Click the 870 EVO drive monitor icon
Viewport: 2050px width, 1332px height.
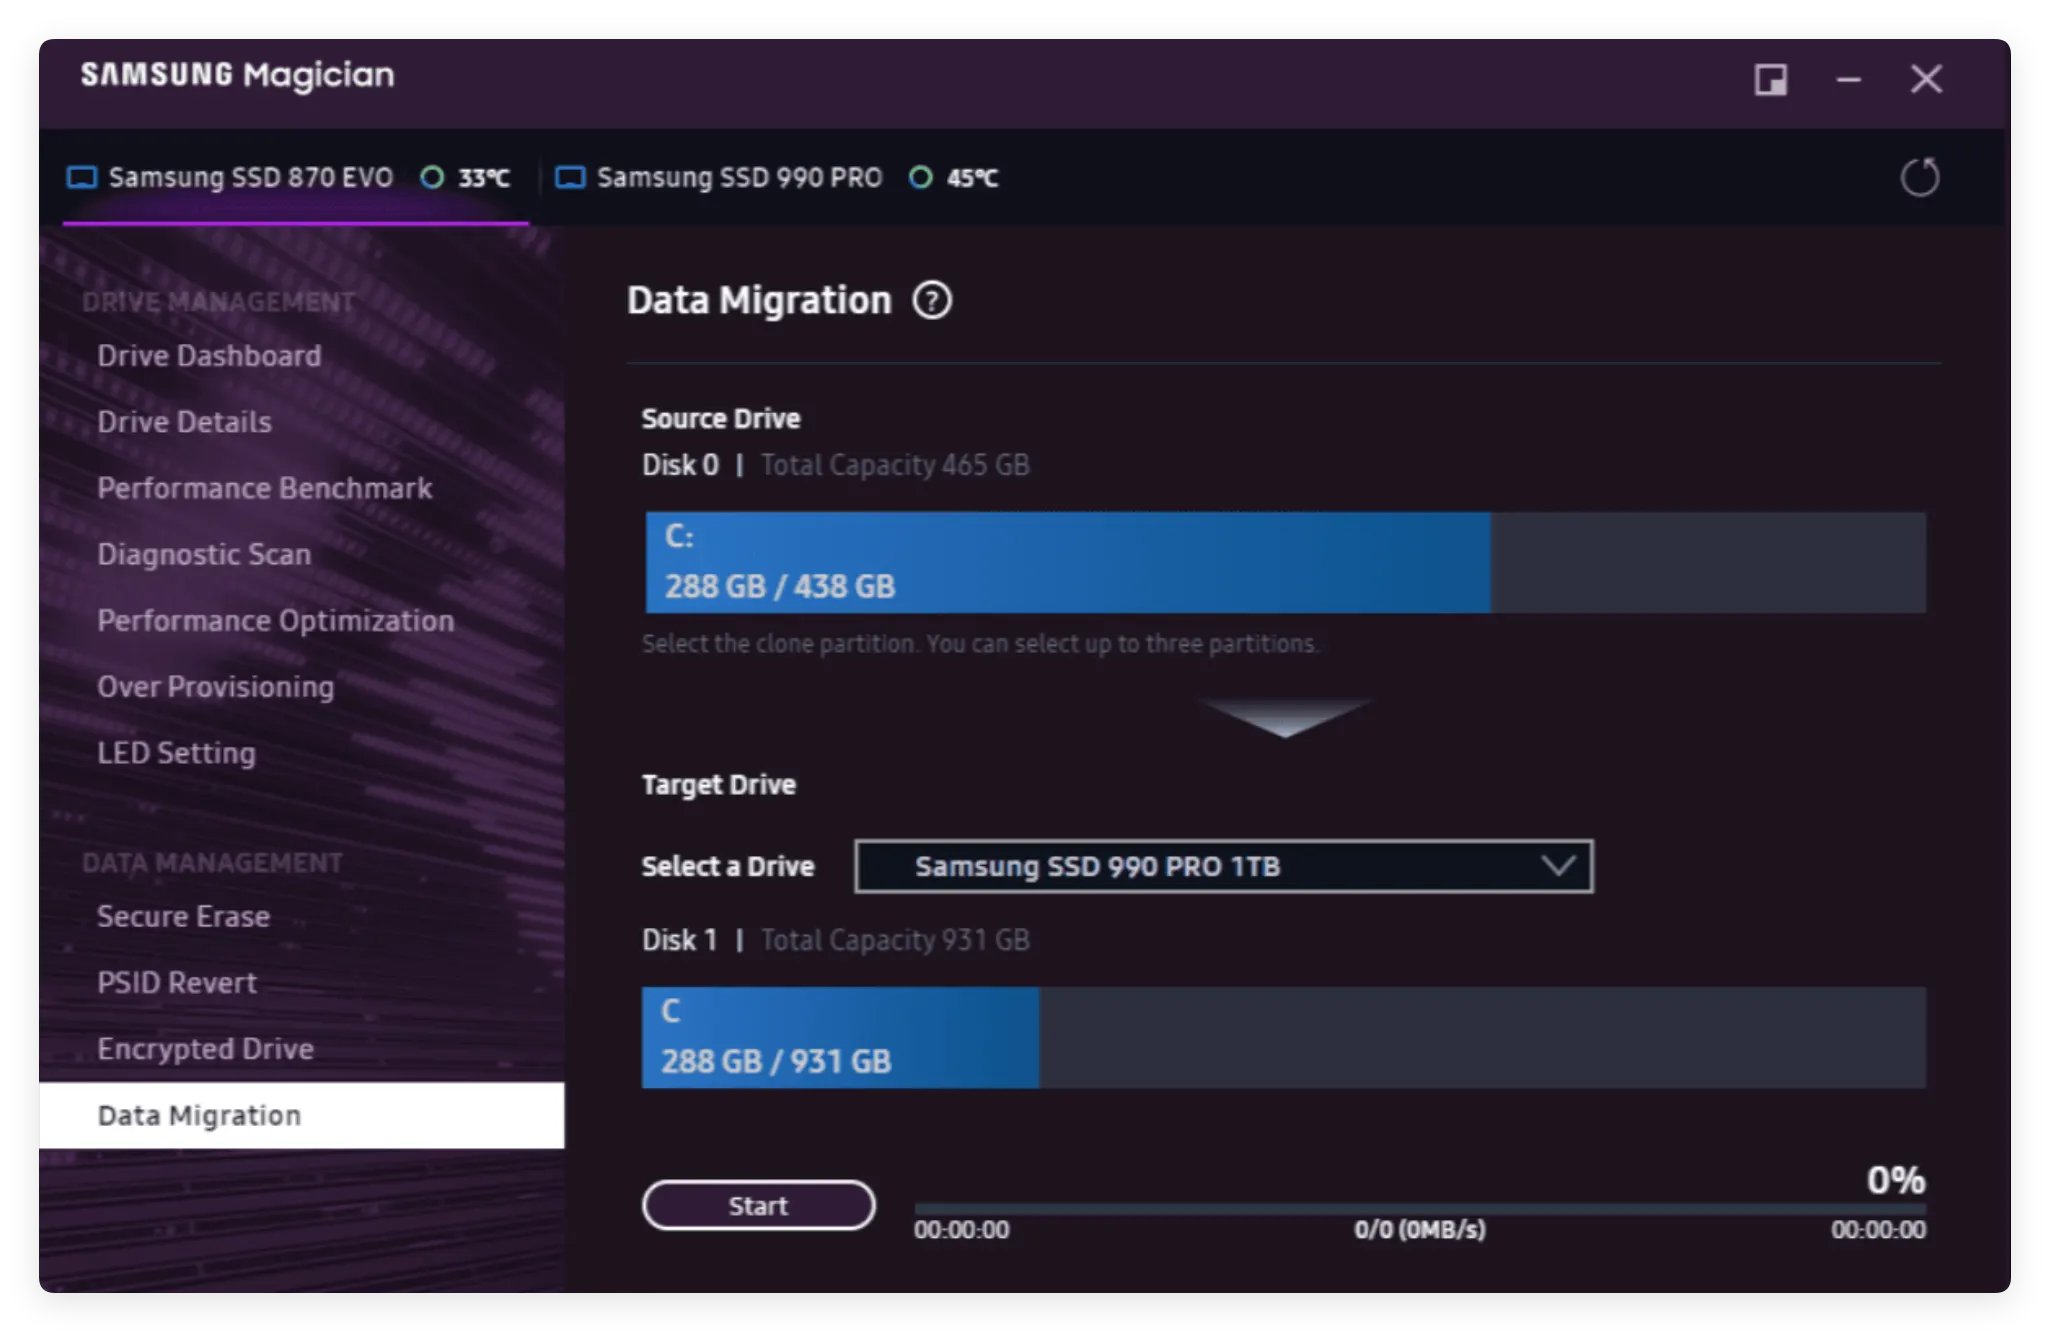coord(81,178)
